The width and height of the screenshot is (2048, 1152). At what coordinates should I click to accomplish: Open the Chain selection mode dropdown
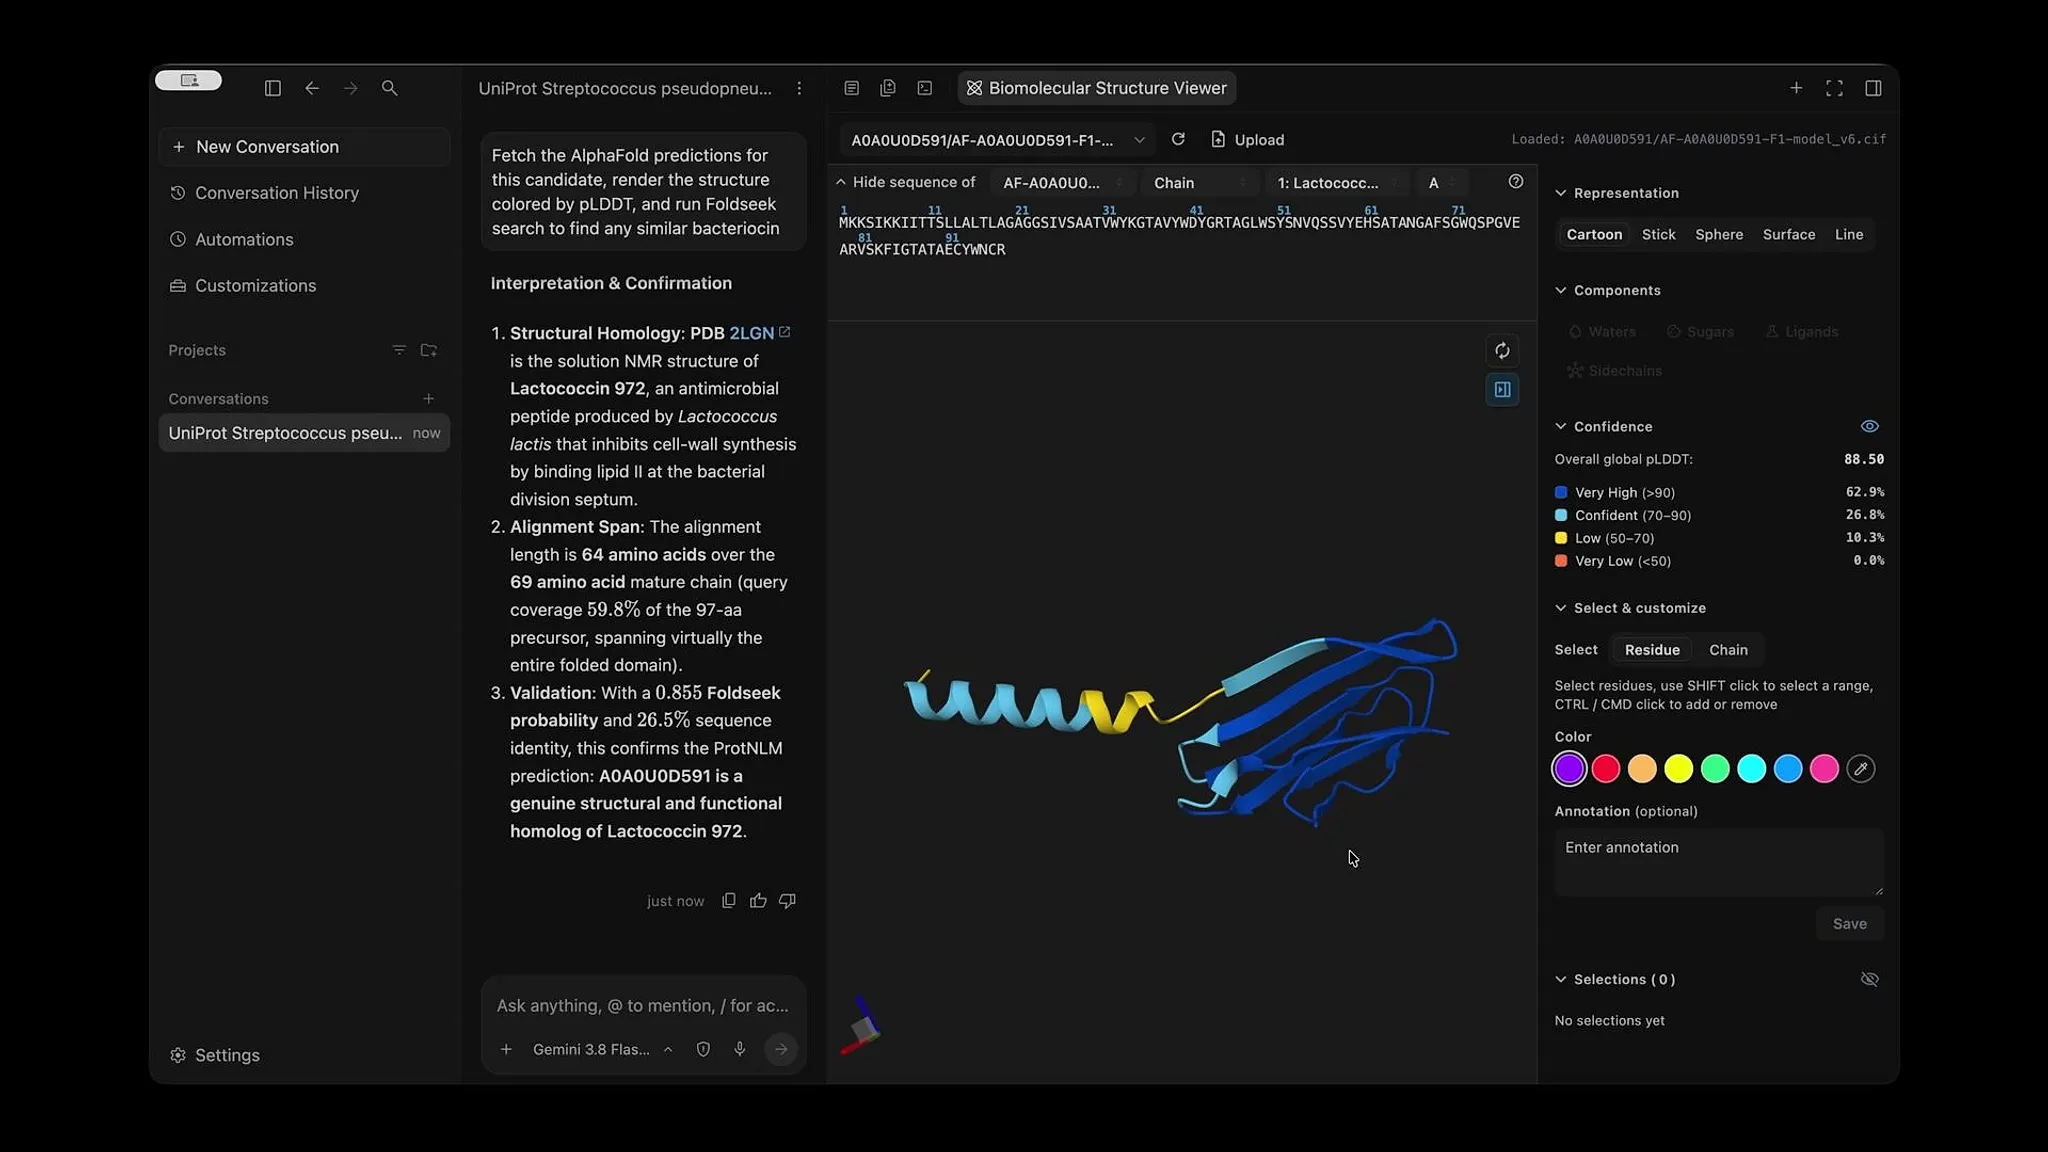coord(1200,182)
